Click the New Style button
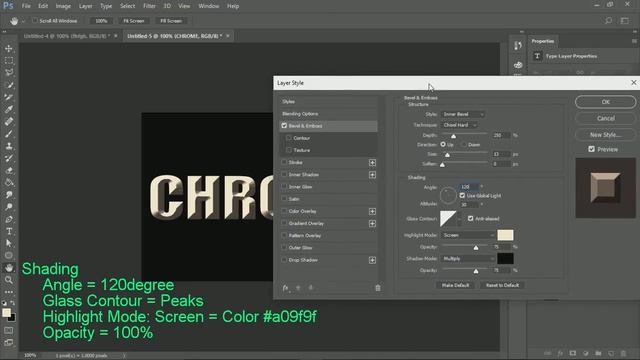640x360 pixels. (x=605, y=134)
